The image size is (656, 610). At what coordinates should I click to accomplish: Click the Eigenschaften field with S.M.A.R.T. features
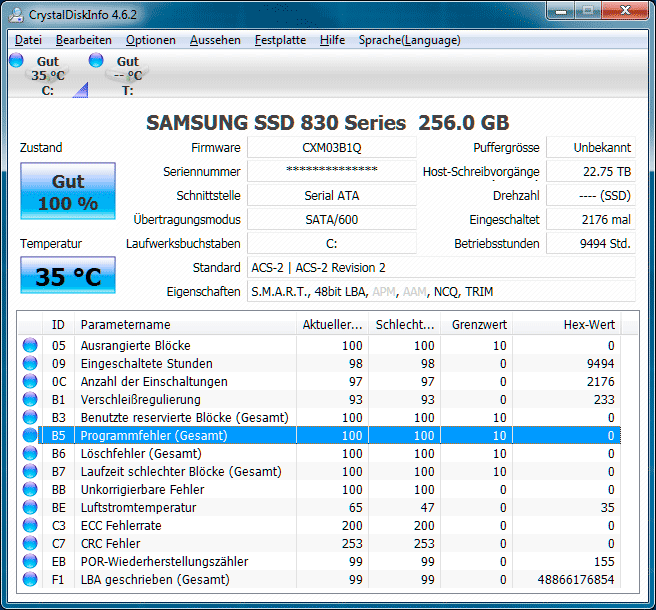tap(441, 292)
